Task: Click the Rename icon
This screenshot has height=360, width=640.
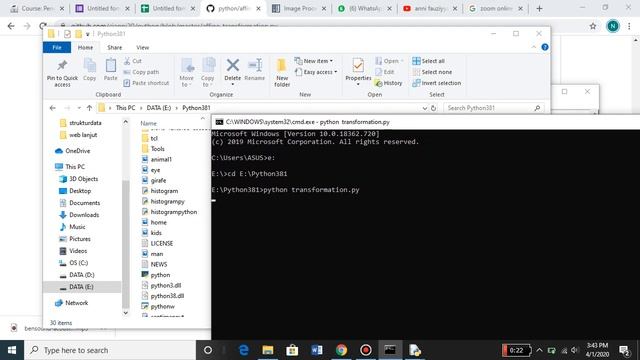Action: click(255, 65)
